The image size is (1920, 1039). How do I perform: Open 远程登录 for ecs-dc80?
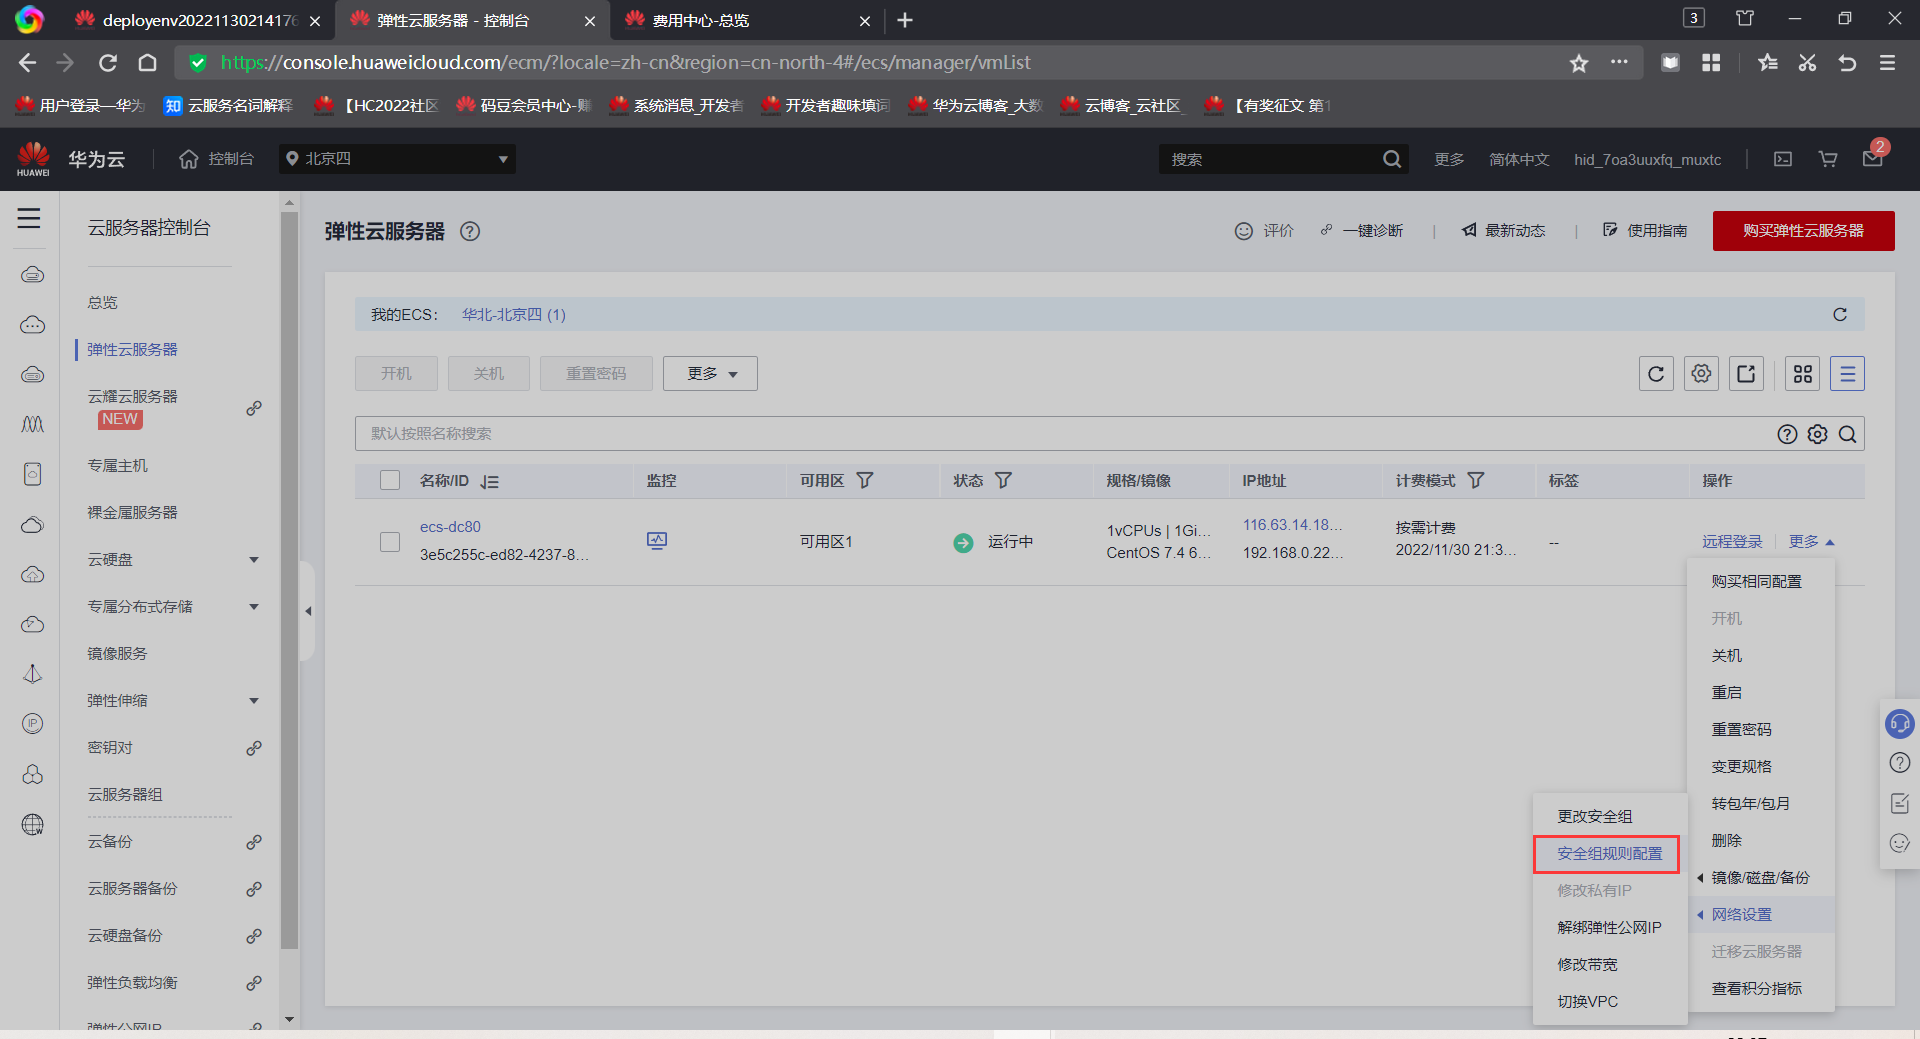1732,542
